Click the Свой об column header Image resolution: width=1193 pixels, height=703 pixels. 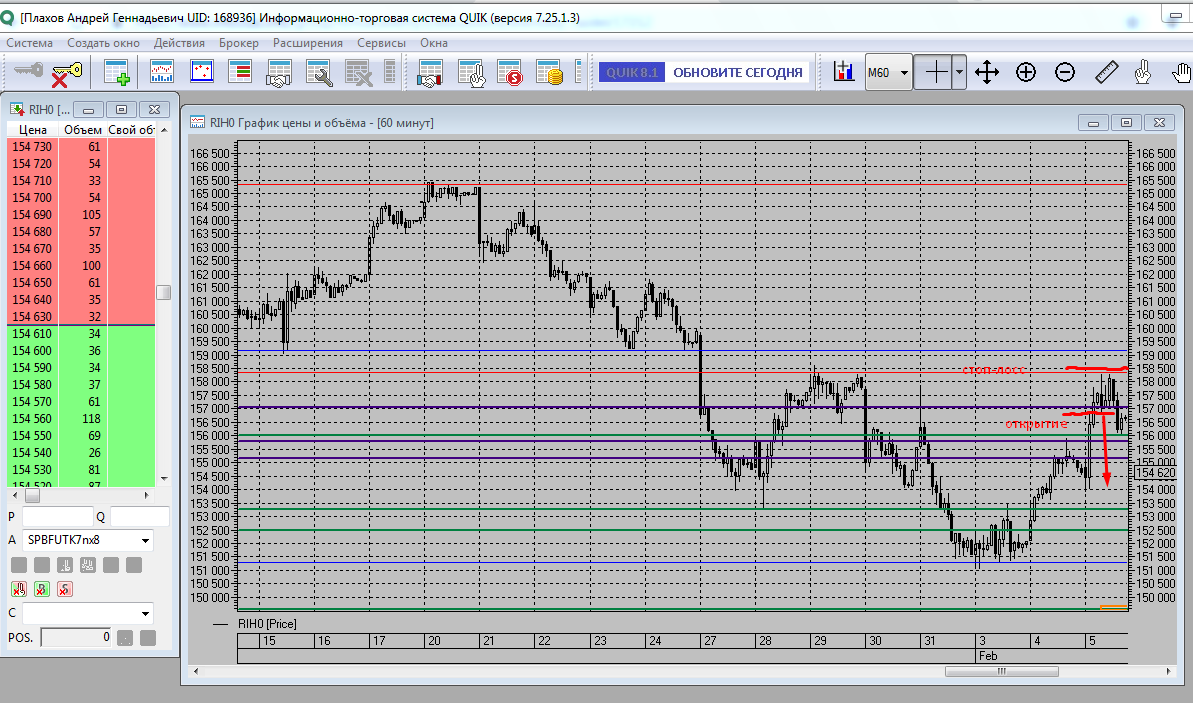point(131,129)
